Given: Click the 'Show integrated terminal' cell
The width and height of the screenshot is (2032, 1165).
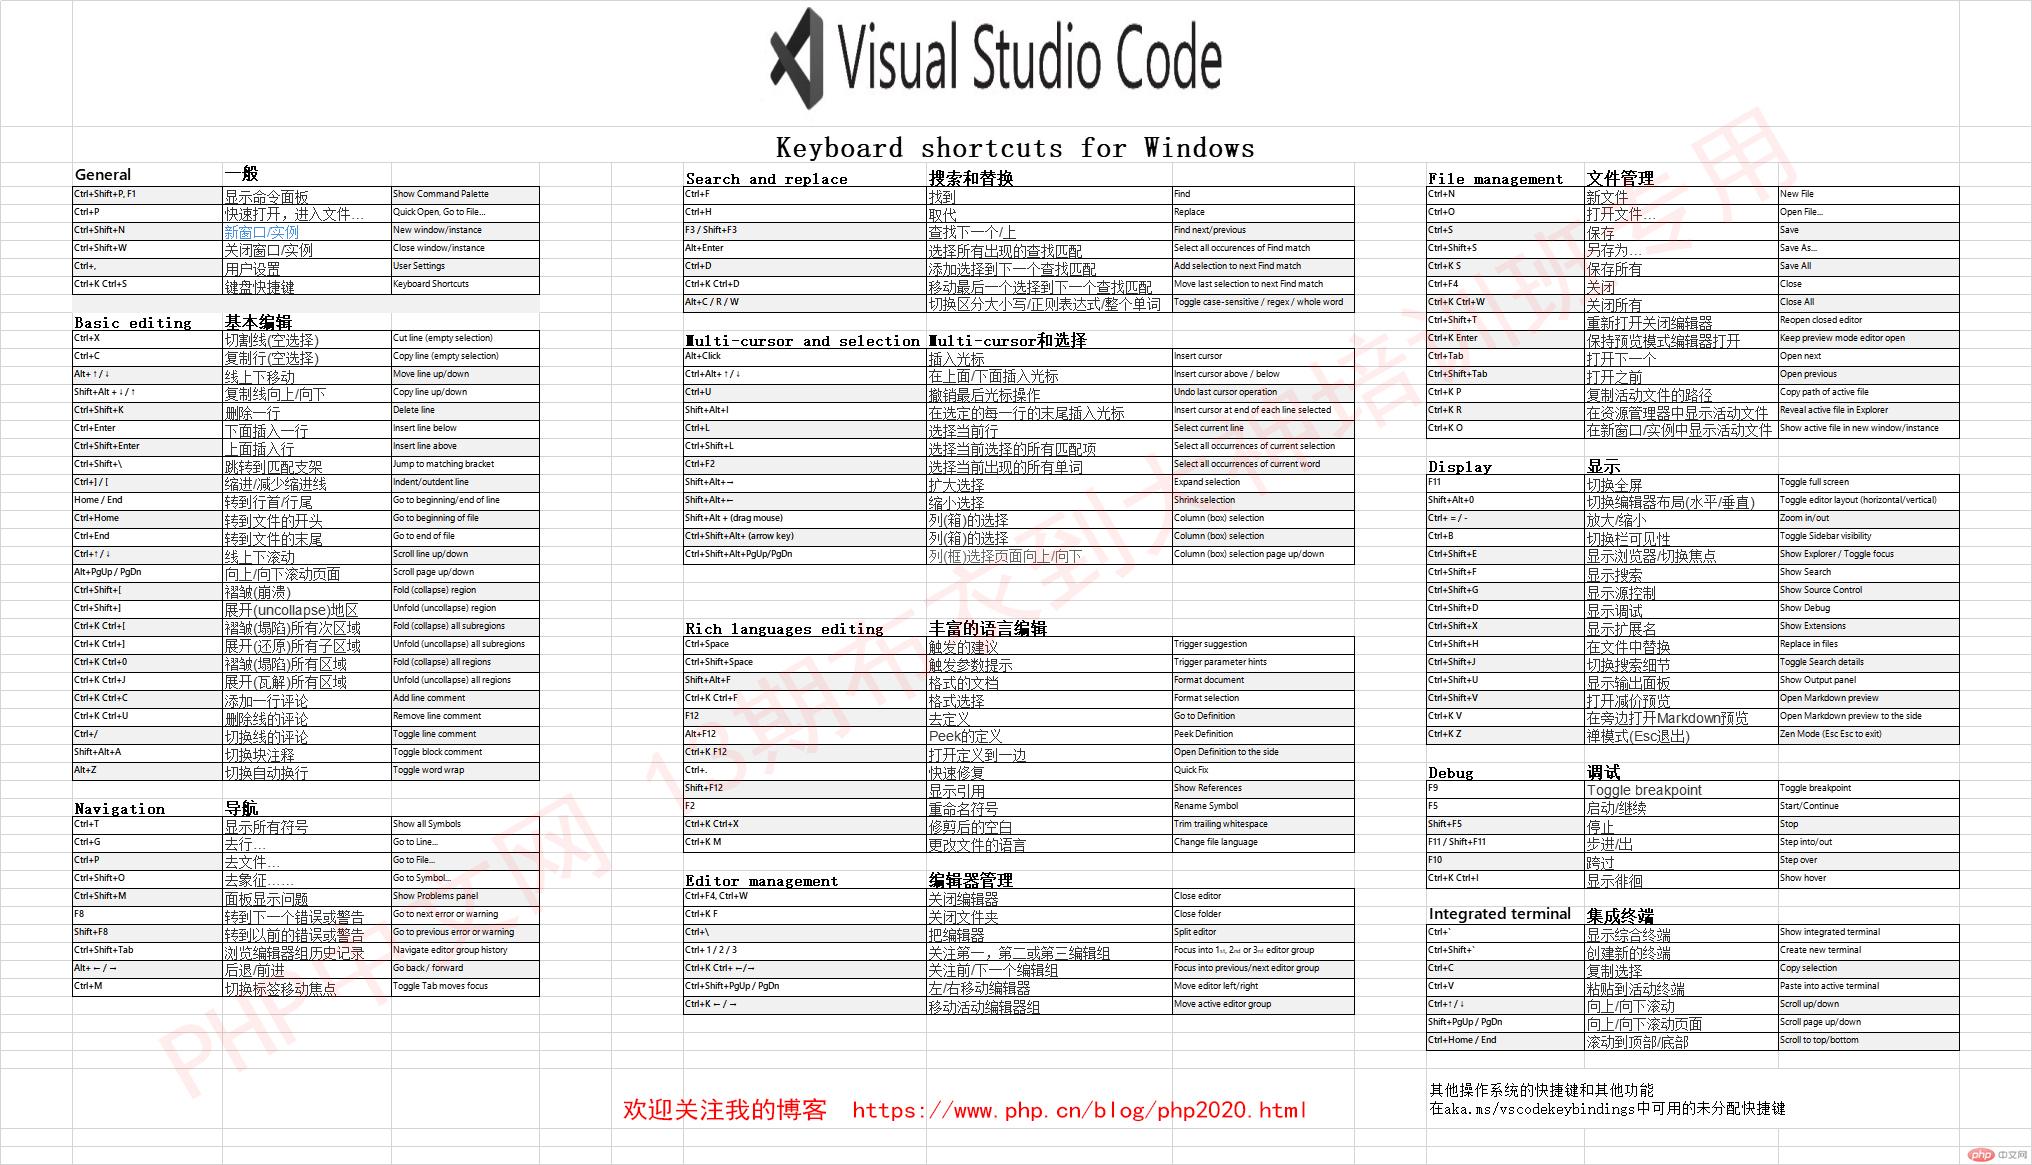Looking at the screenshot, I should pos(1868,933).
